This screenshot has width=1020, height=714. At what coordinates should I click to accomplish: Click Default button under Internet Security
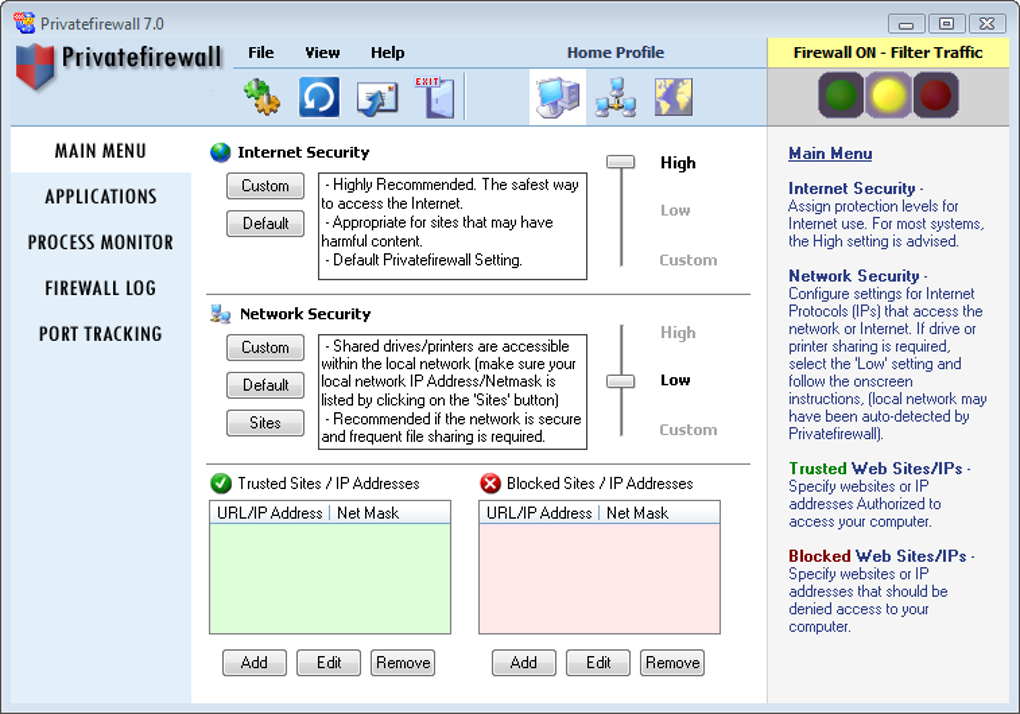tap(265, 224)
